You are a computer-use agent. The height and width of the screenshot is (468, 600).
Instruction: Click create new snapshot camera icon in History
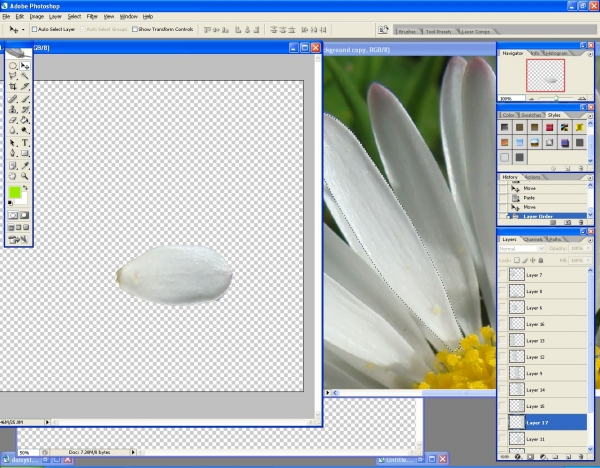pos(567,222)
